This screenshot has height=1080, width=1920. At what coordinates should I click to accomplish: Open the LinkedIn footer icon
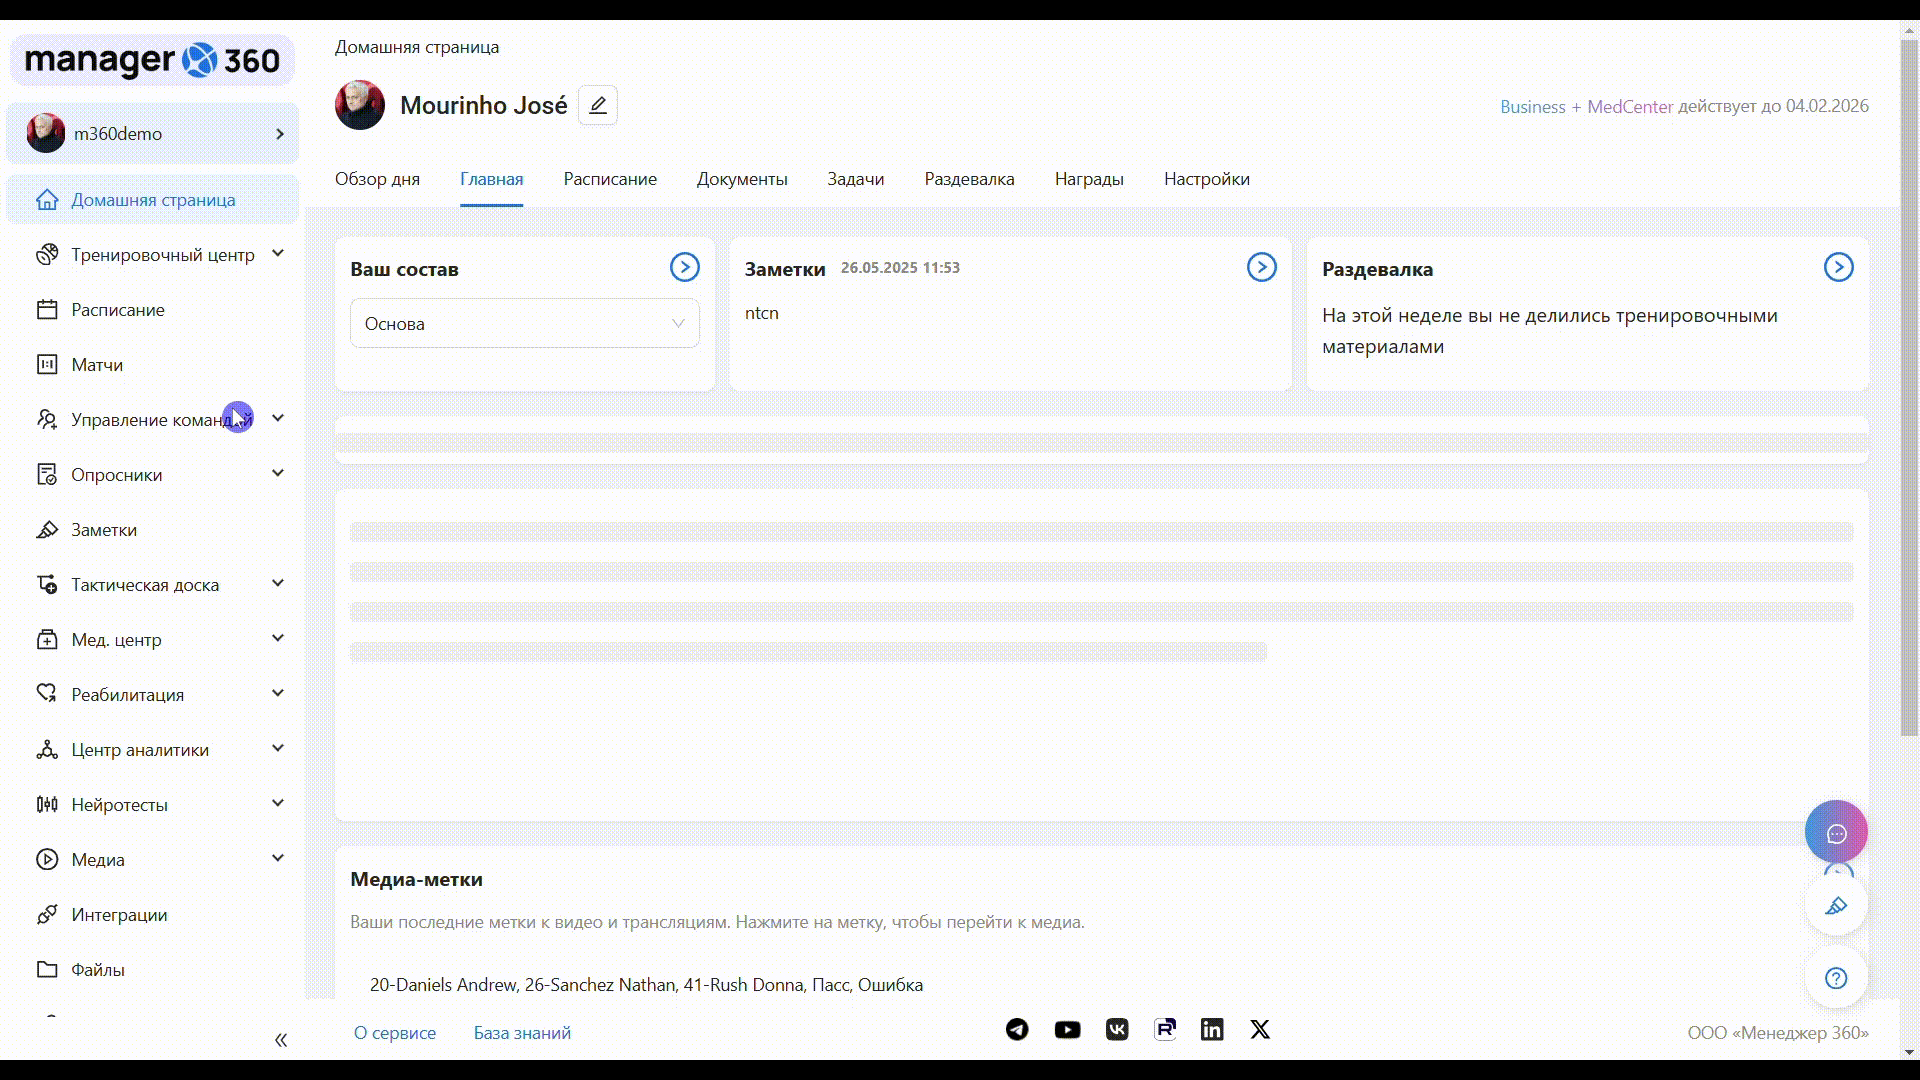coord(1212,1029)
